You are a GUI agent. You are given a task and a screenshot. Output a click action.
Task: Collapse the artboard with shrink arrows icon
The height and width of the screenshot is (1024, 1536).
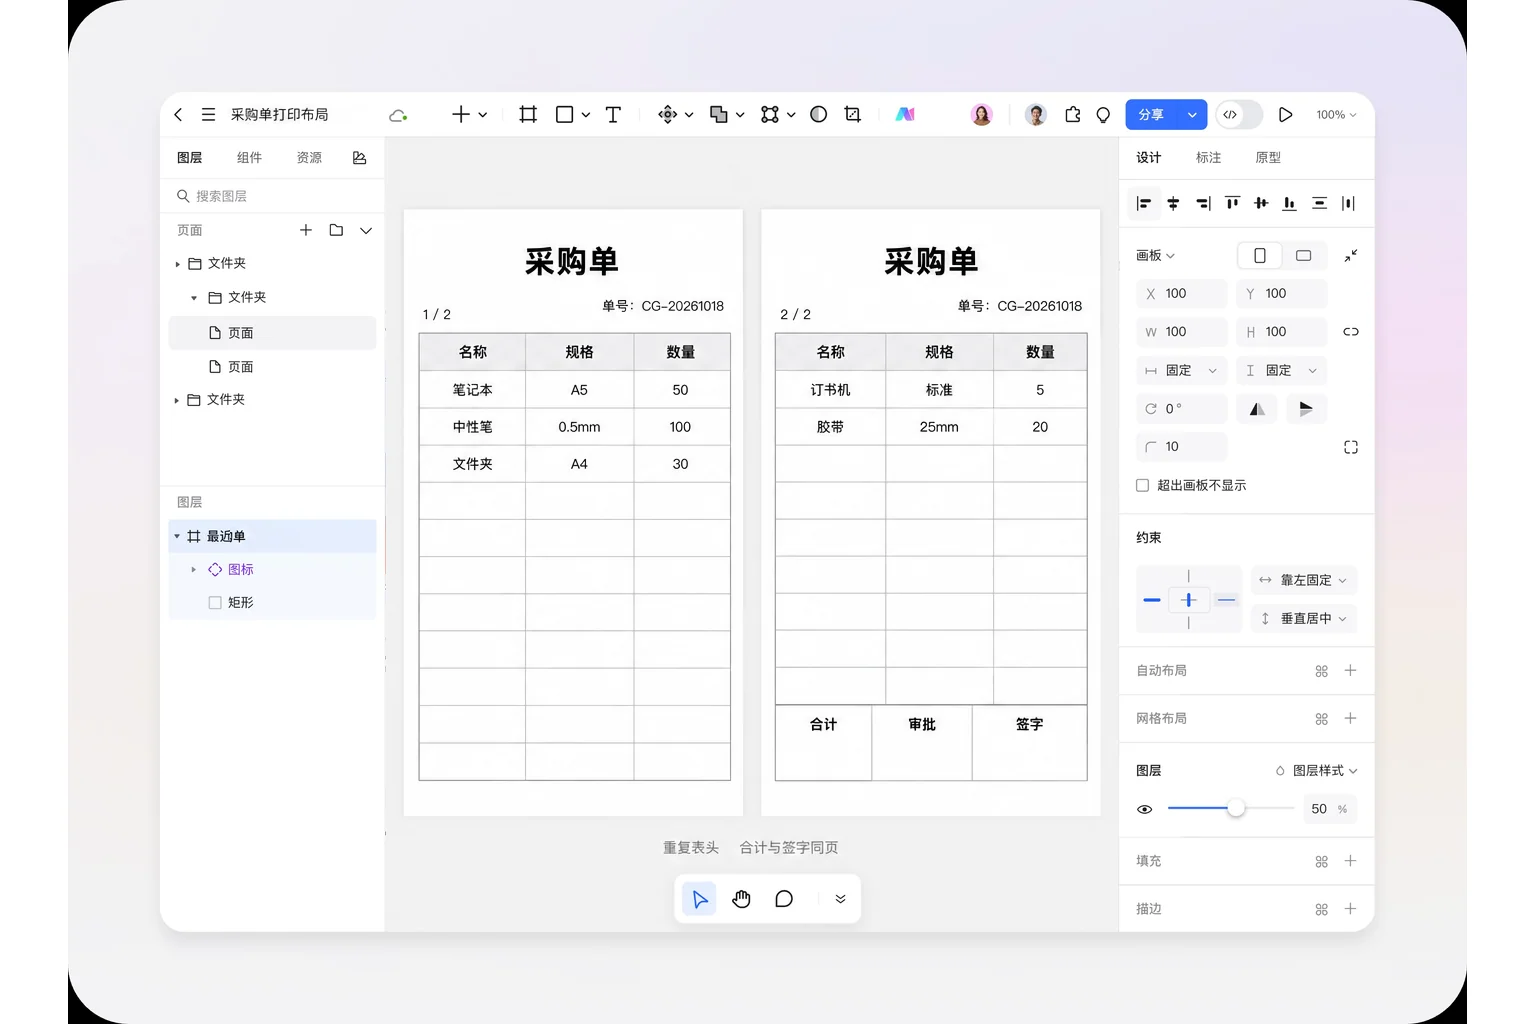(1351, 256)
